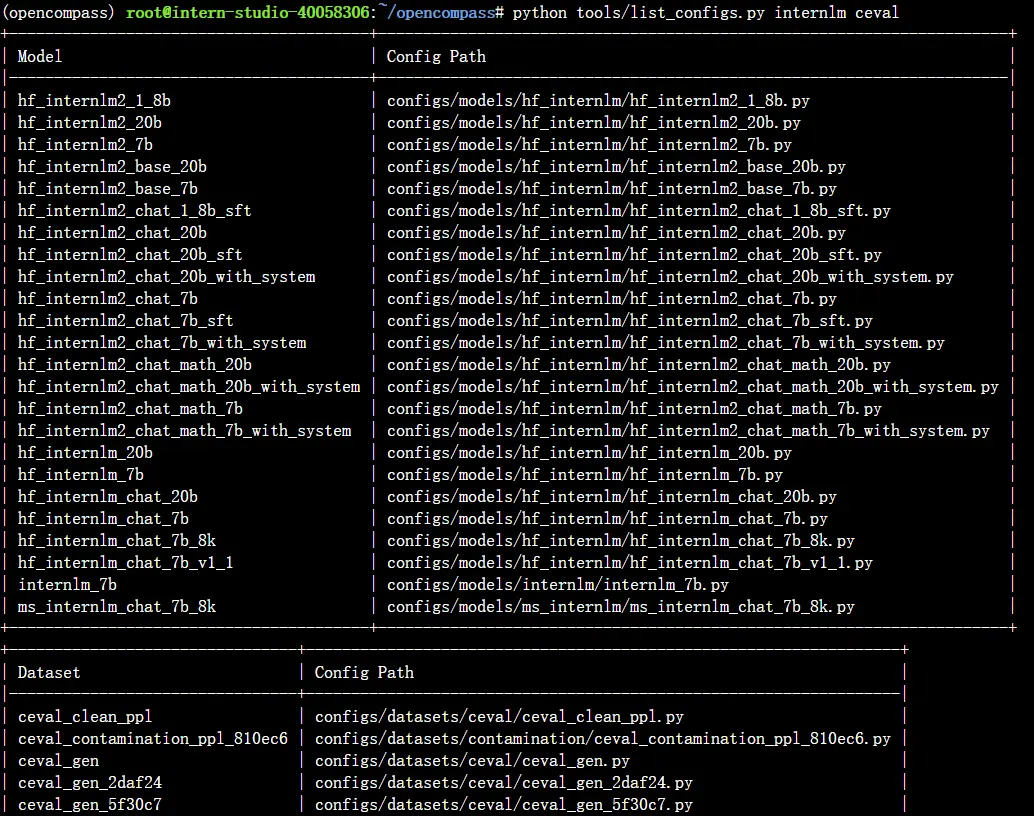Viewport: 1034px width, 816px height.
Task: Select model hf_internlm2_chat_math_7b_with_system
Action: [185, 430]
